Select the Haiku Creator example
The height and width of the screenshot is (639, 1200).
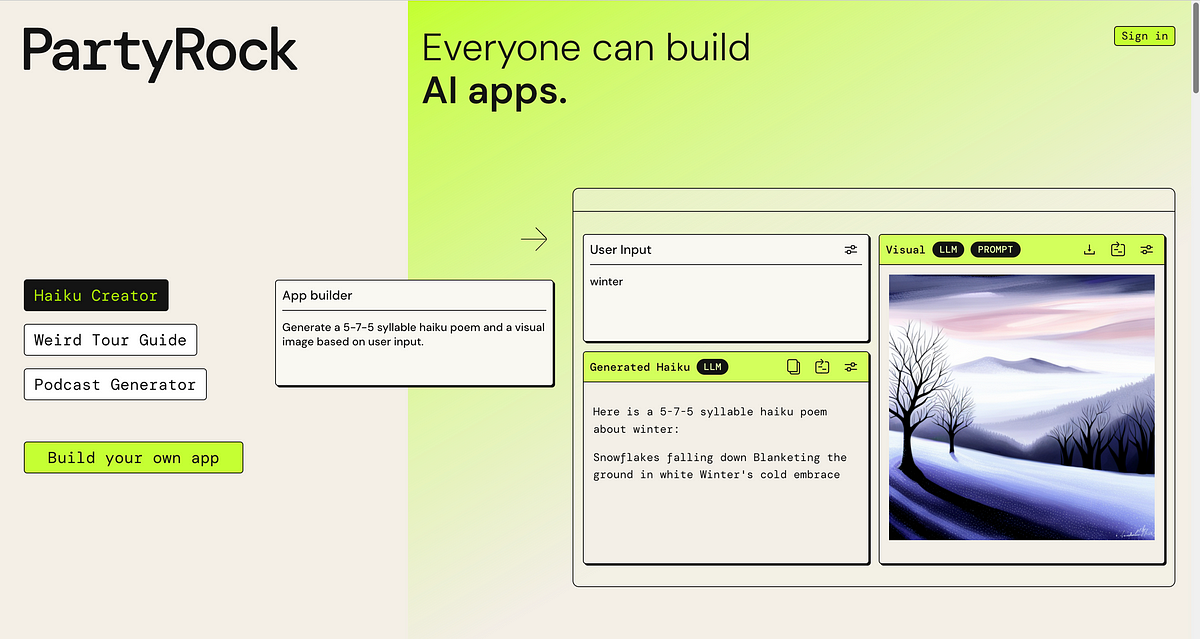96,296
